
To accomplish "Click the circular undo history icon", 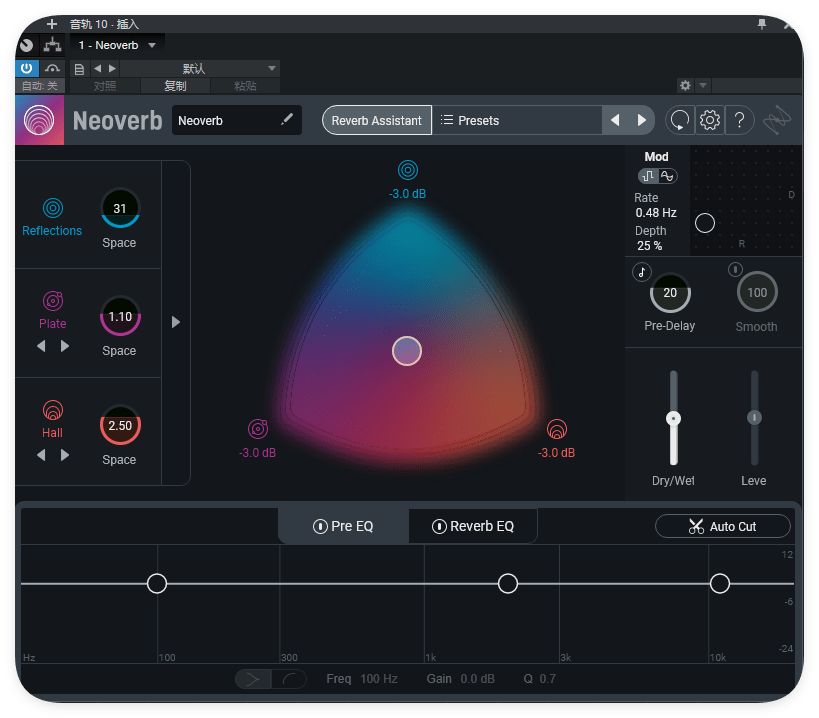I will (680, 121).
